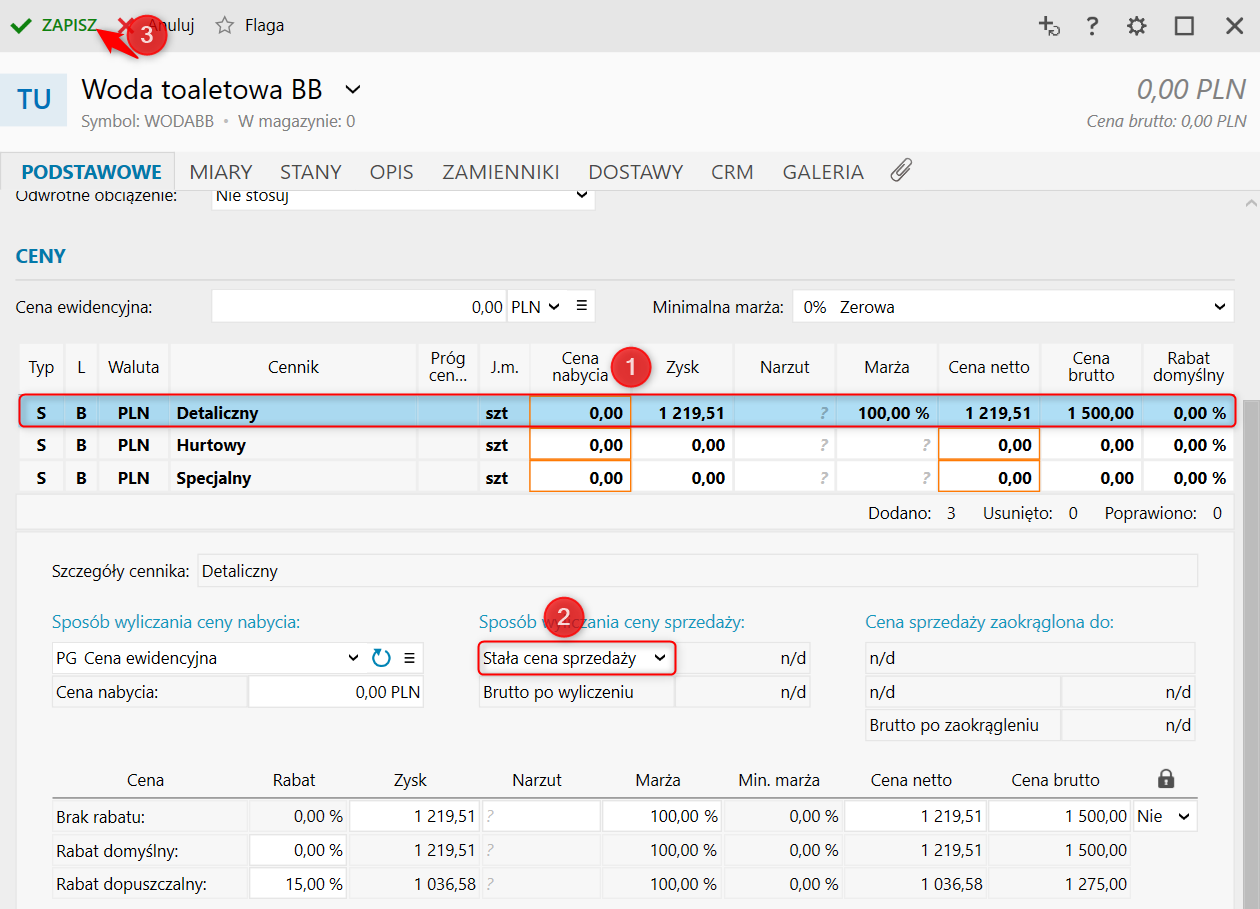Click the Flaga star icon
1260x909 pixels.
click(225, 26)
